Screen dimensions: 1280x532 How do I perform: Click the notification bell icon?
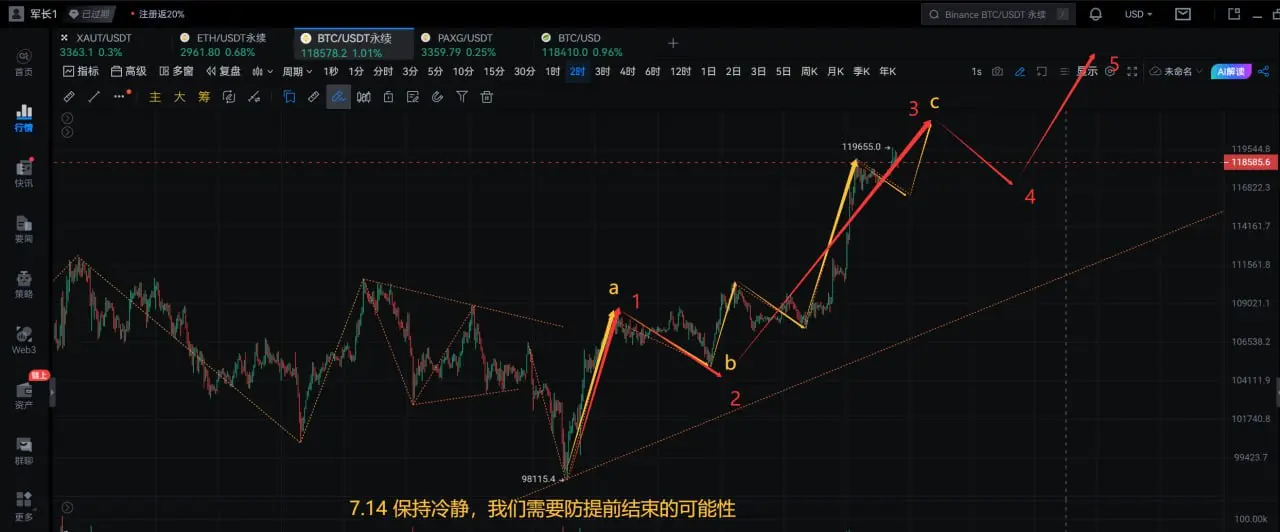[1096, 14]
